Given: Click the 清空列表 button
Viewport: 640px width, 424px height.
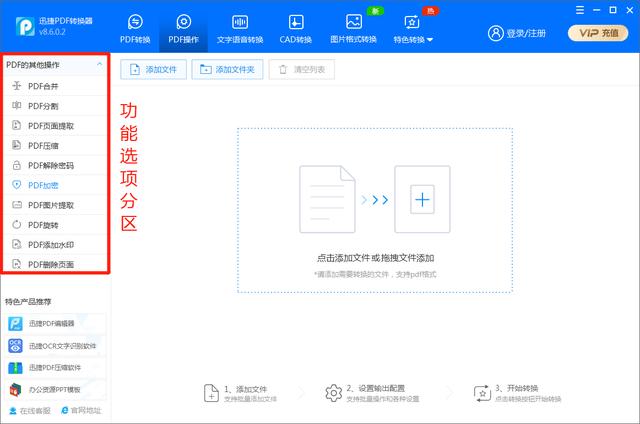Looking at the screenshot, I should pos(302,69).
